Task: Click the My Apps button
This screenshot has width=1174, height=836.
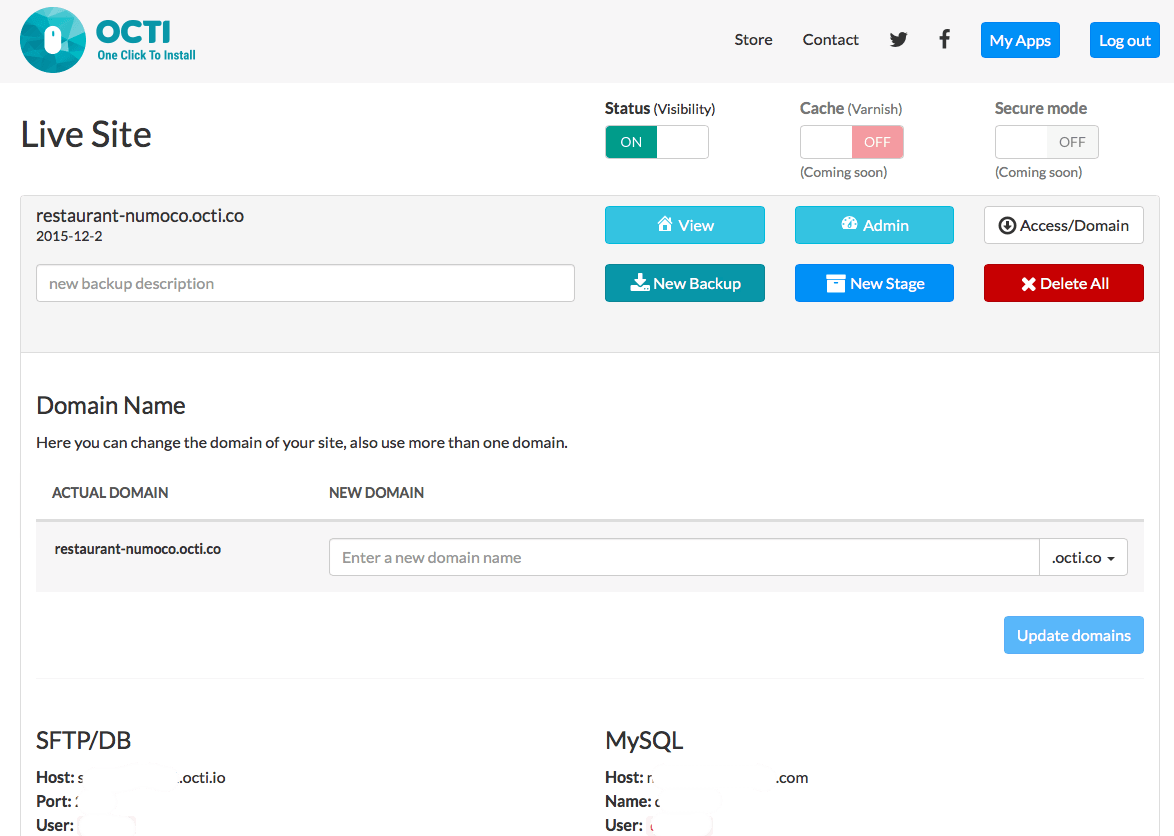Action: point(1020,40)
